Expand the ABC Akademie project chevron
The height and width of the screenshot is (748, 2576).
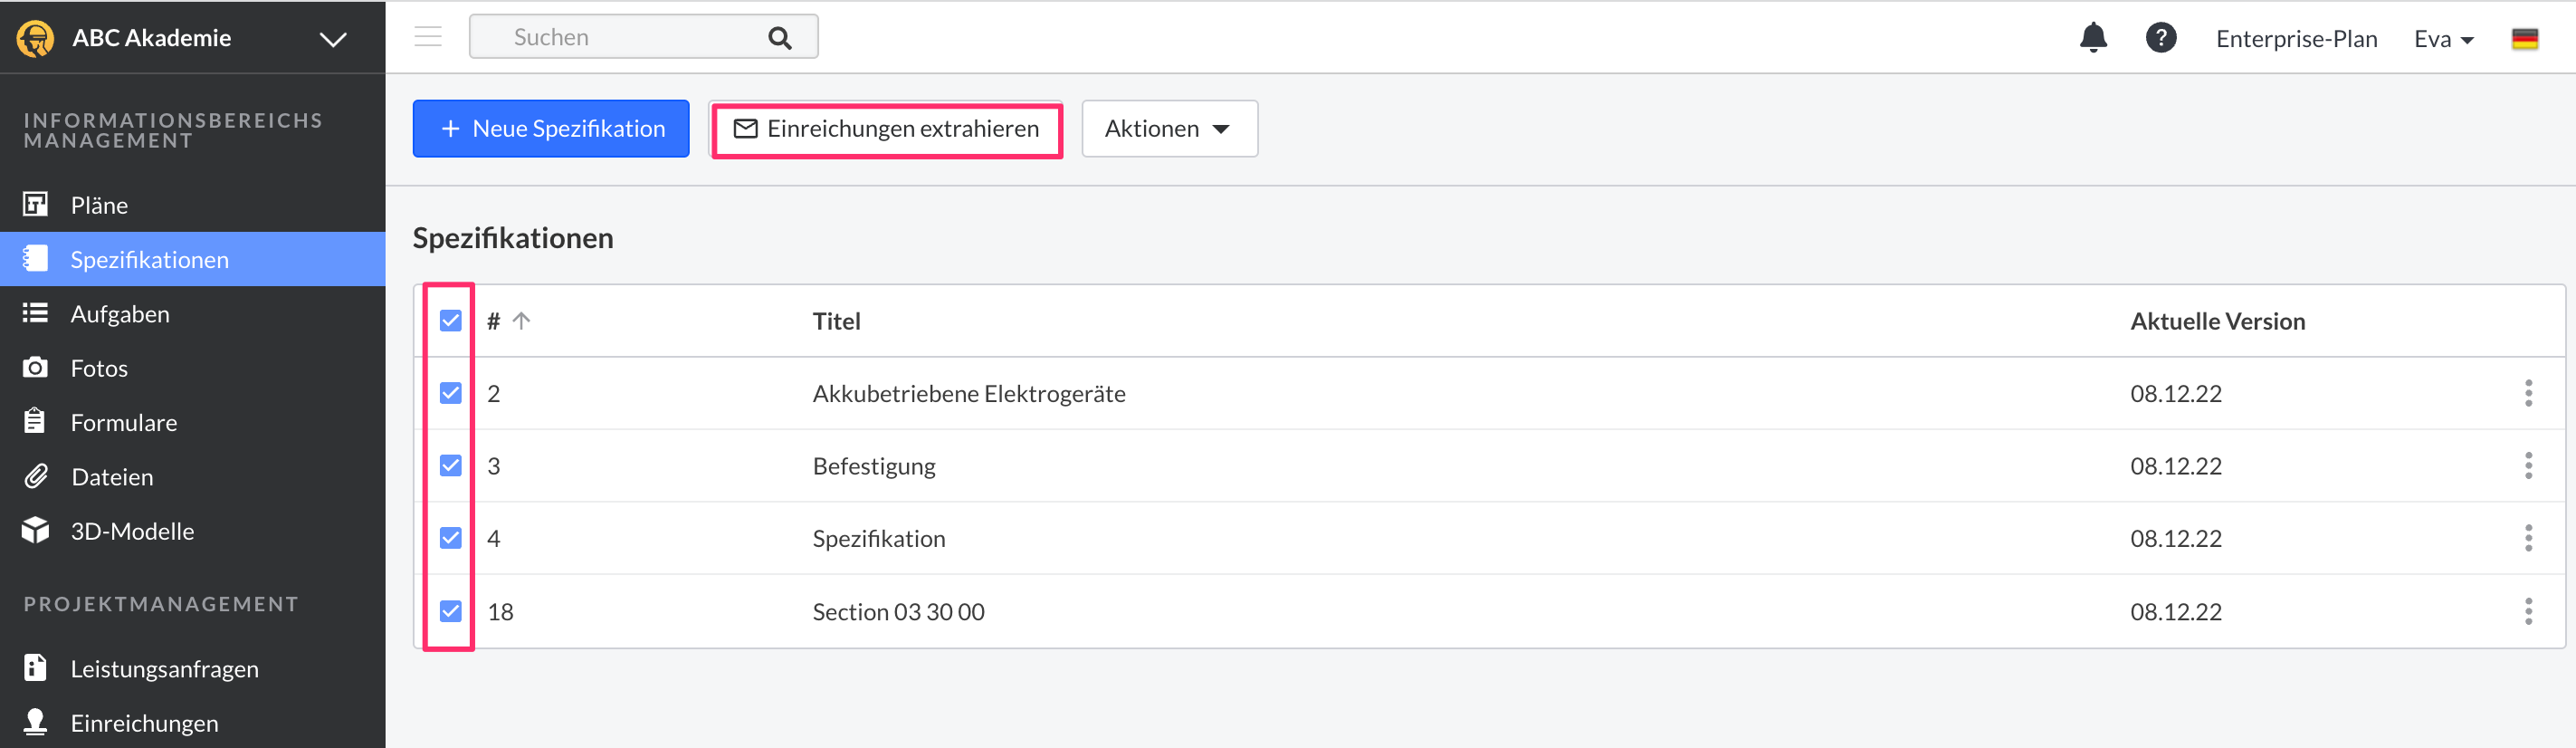click(x=333, y=39)
